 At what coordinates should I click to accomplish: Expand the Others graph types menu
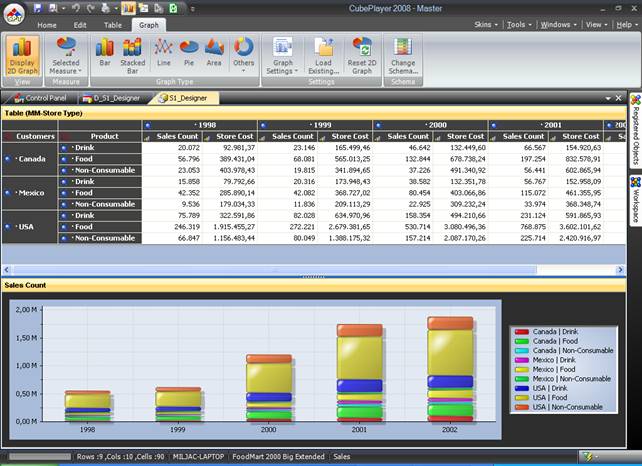click(244, 55)
